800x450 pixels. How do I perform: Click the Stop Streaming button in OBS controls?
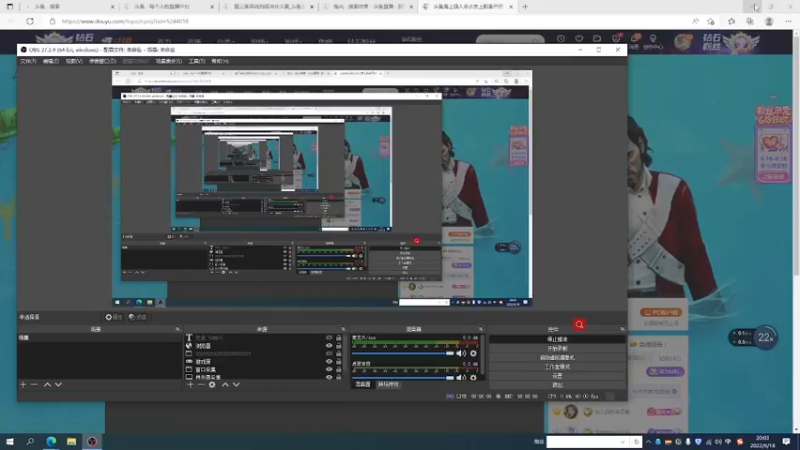tap(557, 339)
